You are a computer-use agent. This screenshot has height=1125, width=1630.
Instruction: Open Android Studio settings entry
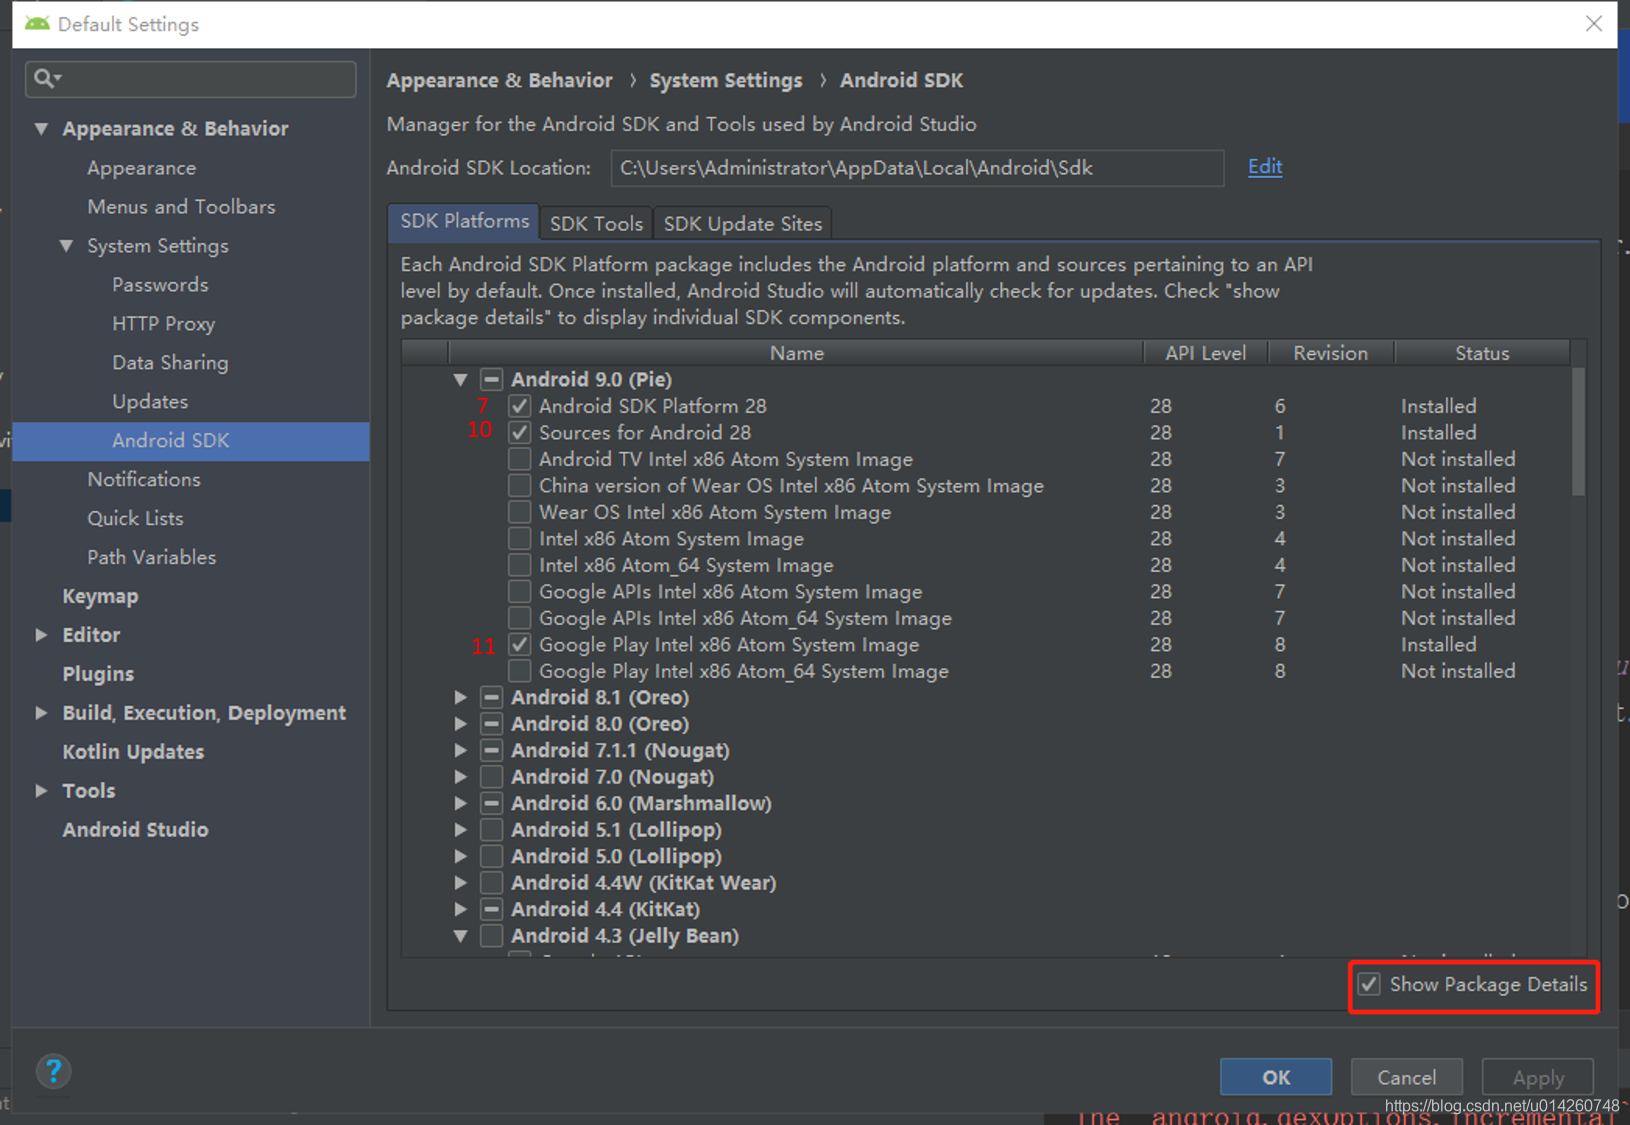tap(135, 830)
